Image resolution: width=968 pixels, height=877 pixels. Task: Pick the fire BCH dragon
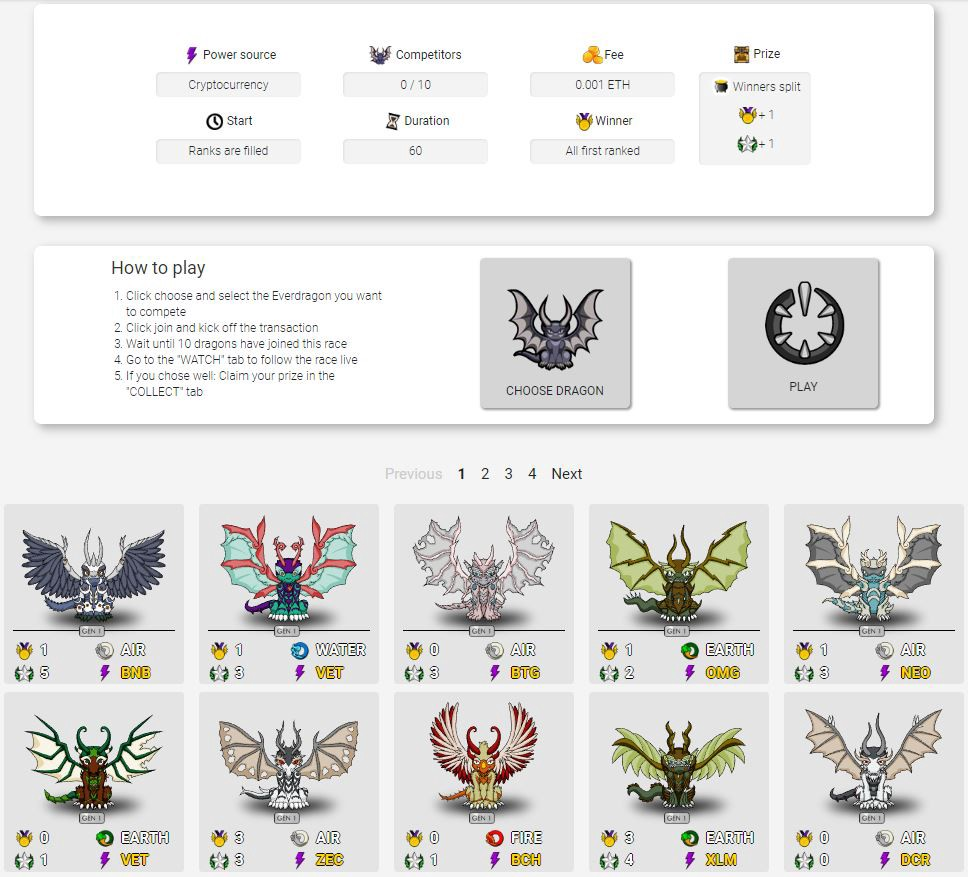(x=484, y=782)
